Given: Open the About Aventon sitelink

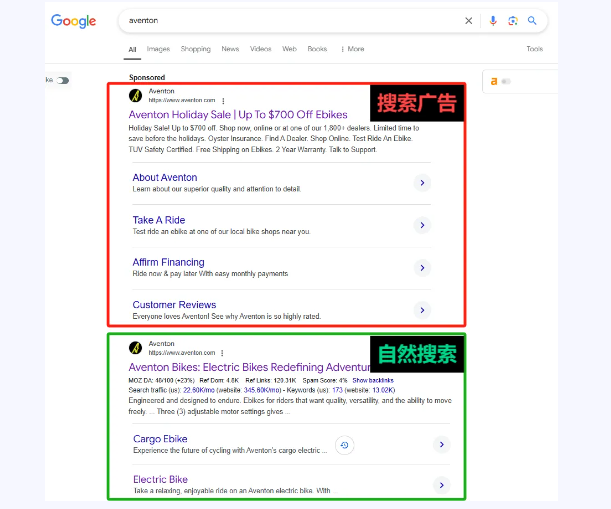Looking at the screenshot, I should click(x=165, y=178).
